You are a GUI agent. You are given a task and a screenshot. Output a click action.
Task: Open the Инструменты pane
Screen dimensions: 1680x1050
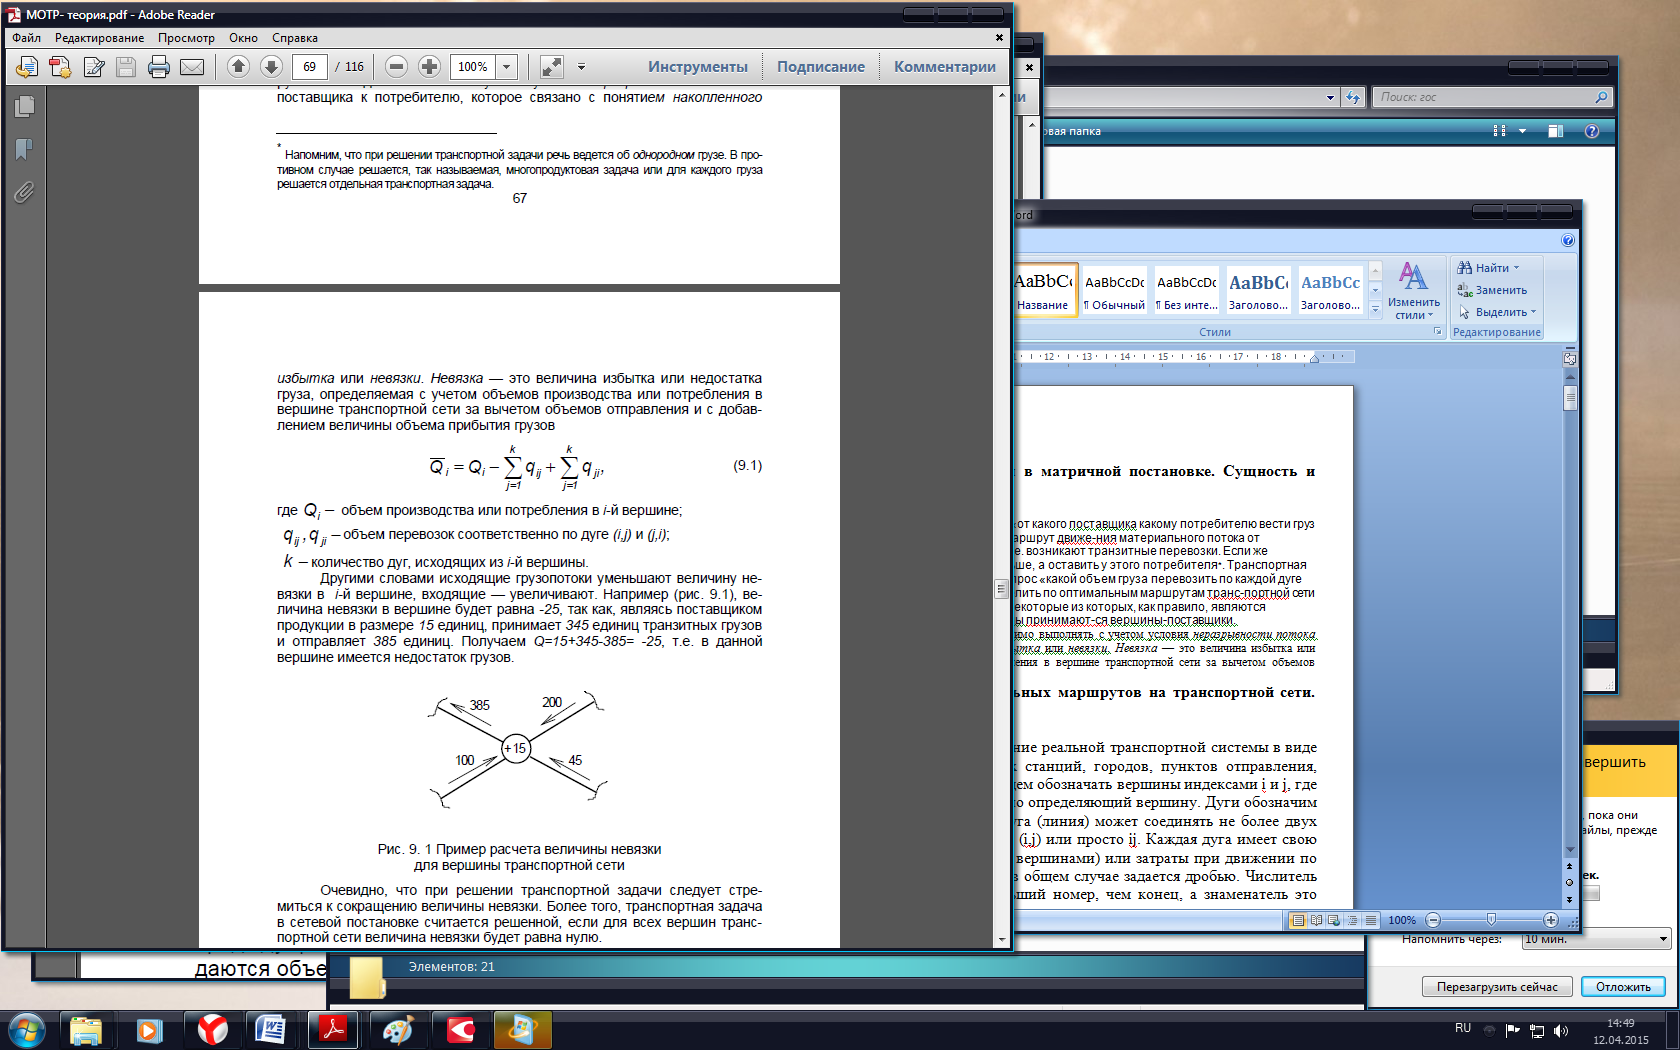tap(697, 67)
